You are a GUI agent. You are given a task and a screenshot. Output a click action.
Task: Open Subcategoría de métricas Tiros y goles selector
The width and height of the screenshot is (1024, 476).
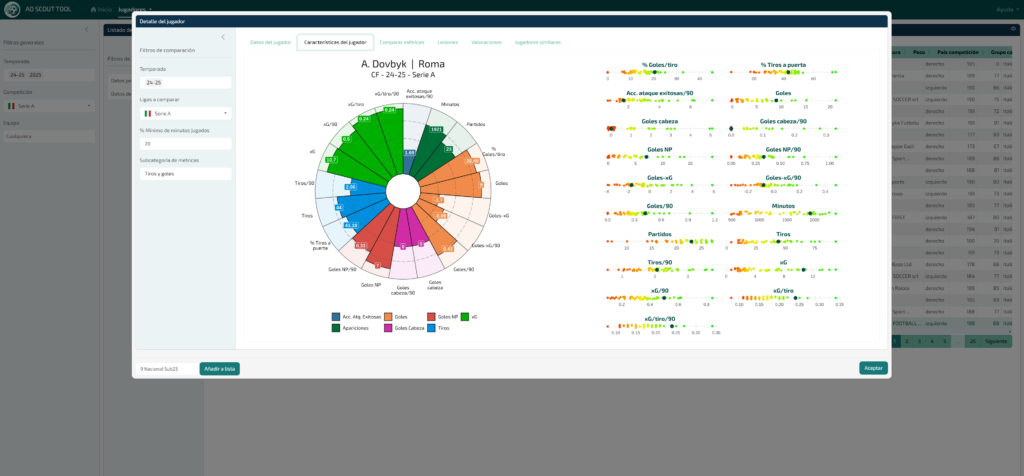(x=185, y=174)
